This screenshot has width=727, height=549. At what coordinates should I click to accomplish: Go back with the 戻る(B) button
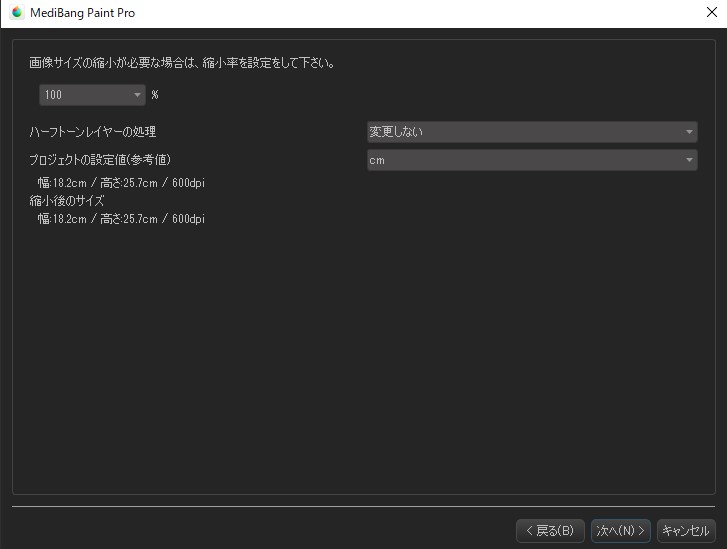pos(550,530)
